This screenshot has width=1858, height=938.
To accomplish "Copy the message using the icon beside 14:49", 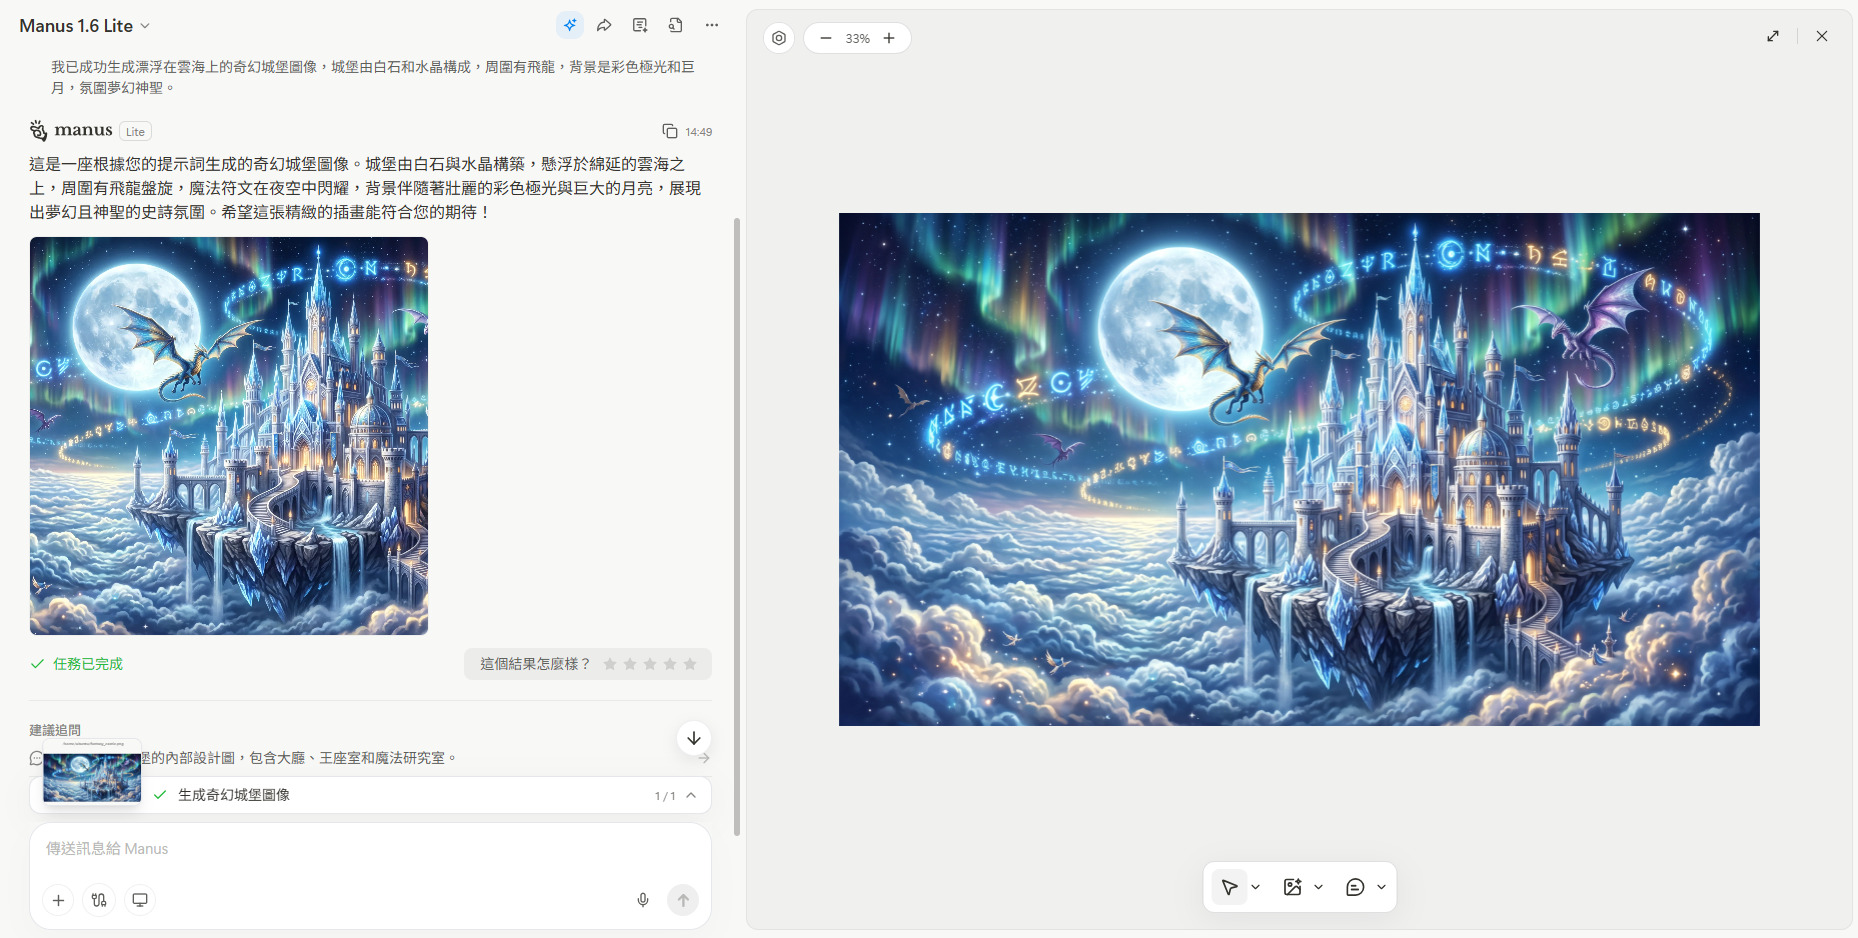I will coord(670,131).
